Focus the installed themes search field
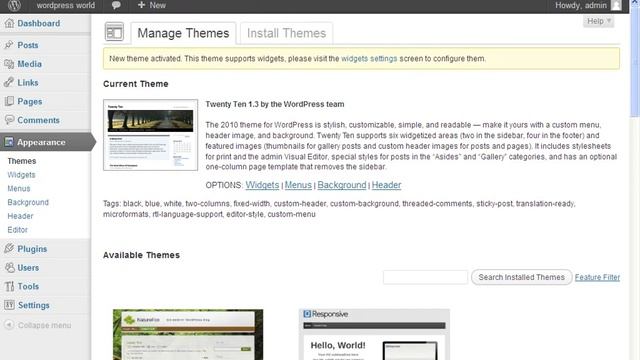Viewport: 640px width, 360px height. coord(425,277)
